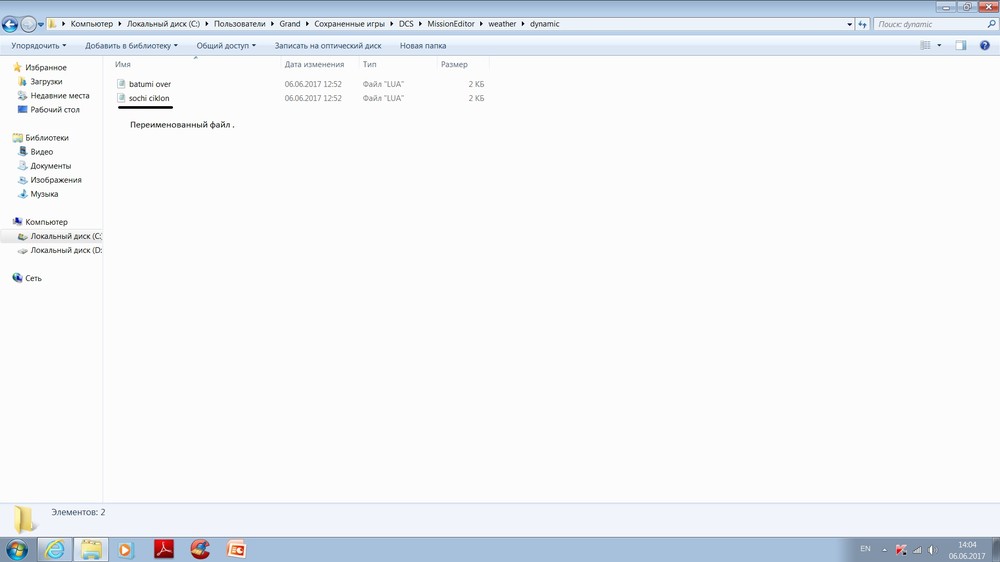
Task: Sort by the Имя column header
Action: click(122, 64)
